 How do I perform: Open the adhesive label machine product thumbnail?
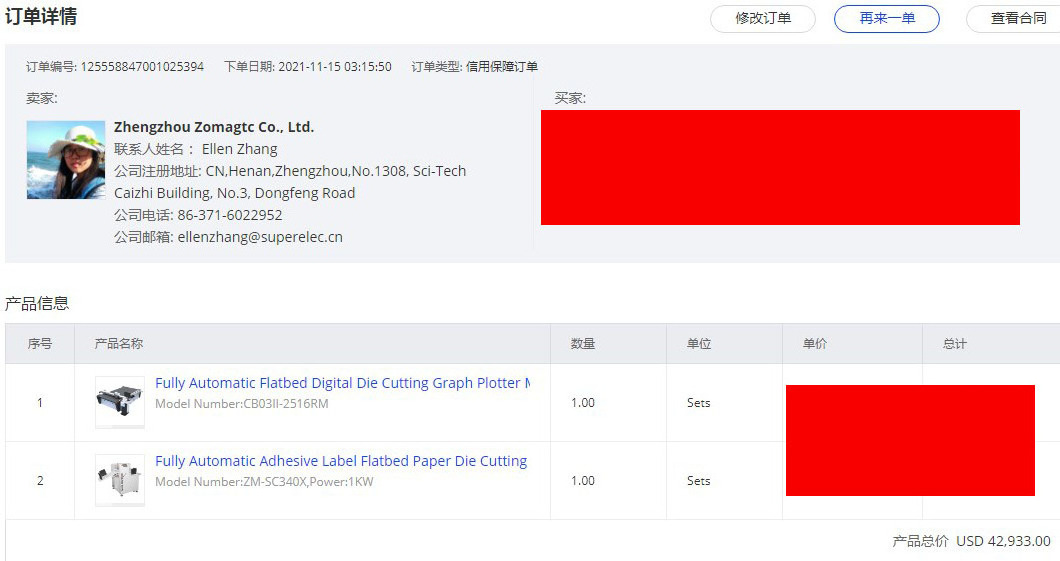[x=120, y=480]
